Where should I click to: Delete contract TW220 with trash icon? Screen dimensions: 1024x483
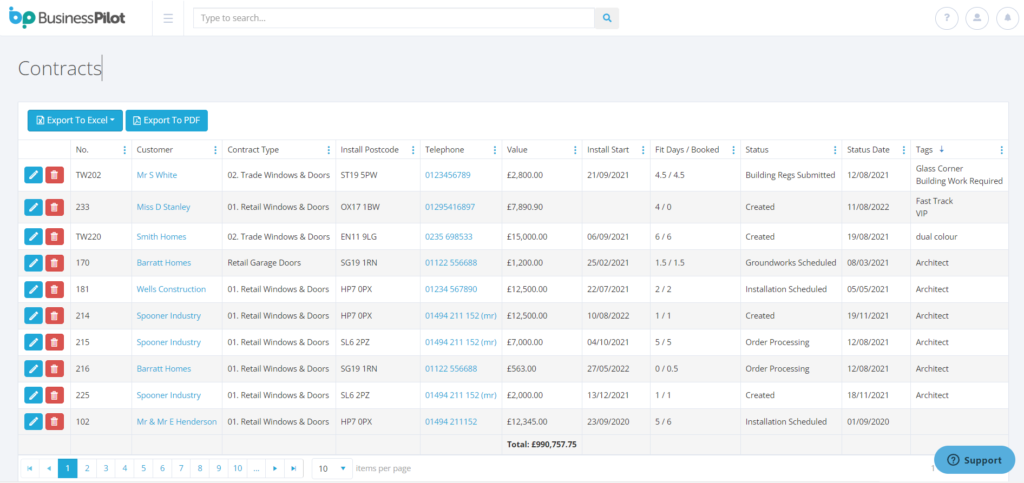click(55, 237)
